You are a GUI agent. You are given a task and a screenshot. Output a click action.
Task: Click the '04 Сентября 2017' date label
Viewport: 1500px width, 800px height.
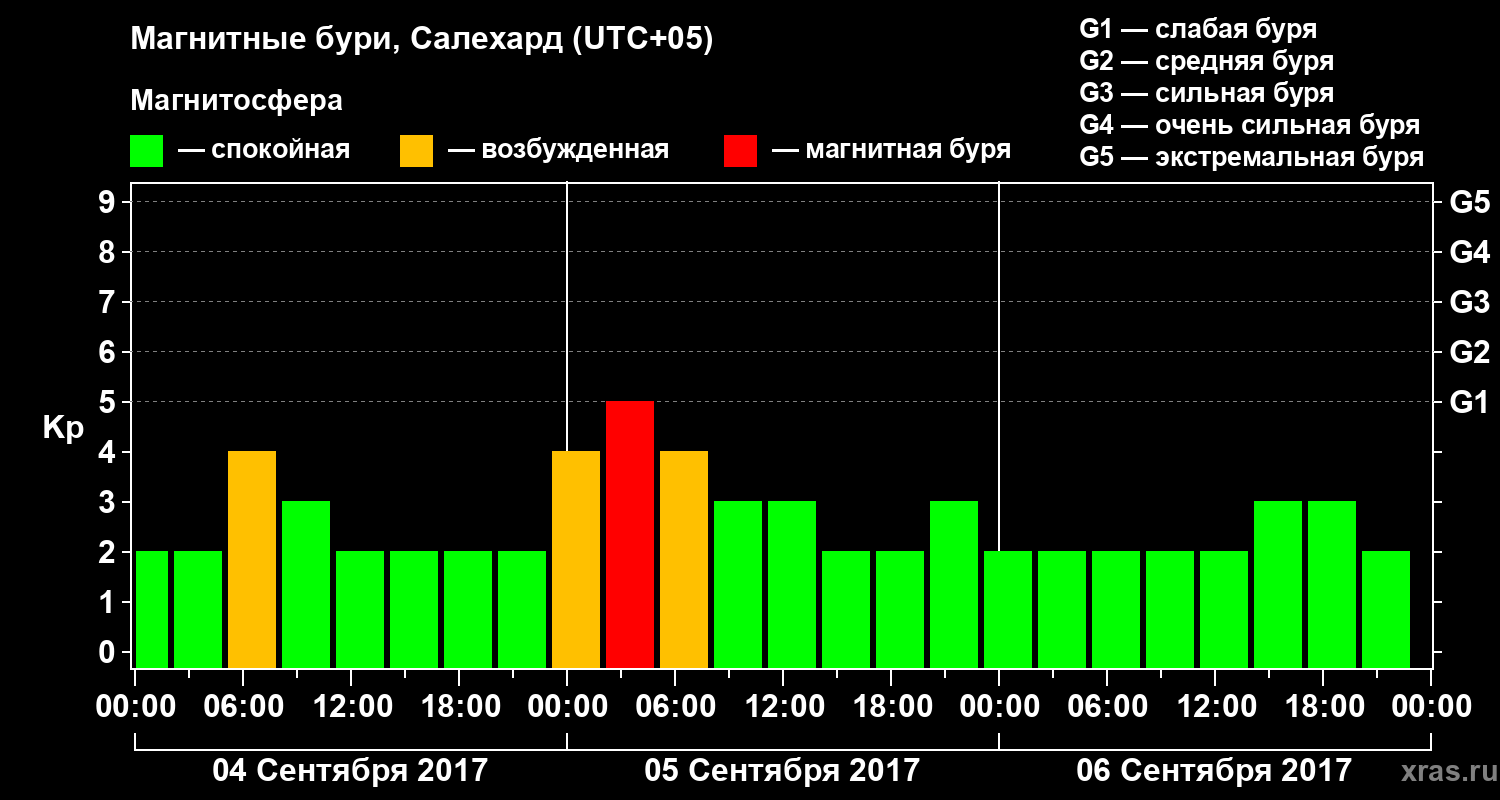click(350, 770)
